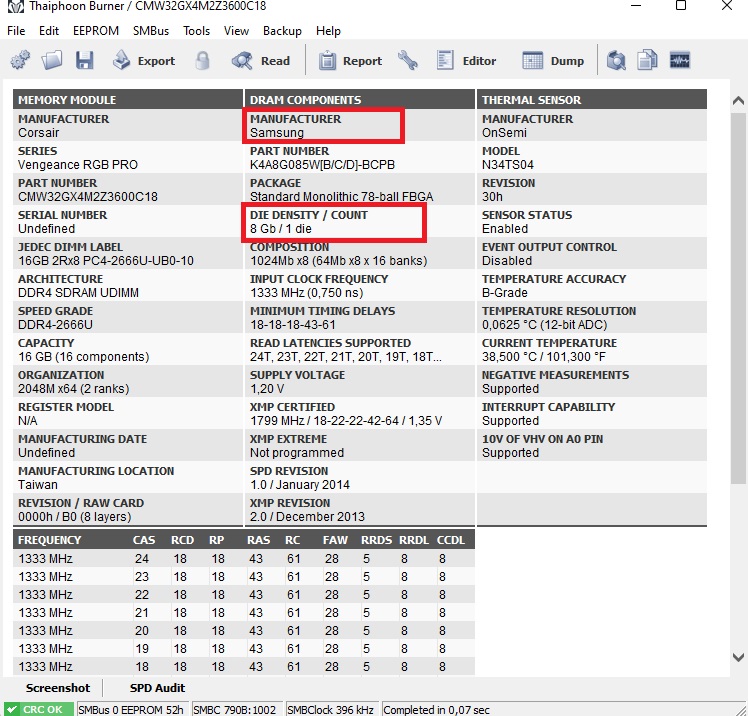This screenshot has width=748, height=716.
Task: Open the View menu
Action: pyautogui.click(x=236, y=31)
